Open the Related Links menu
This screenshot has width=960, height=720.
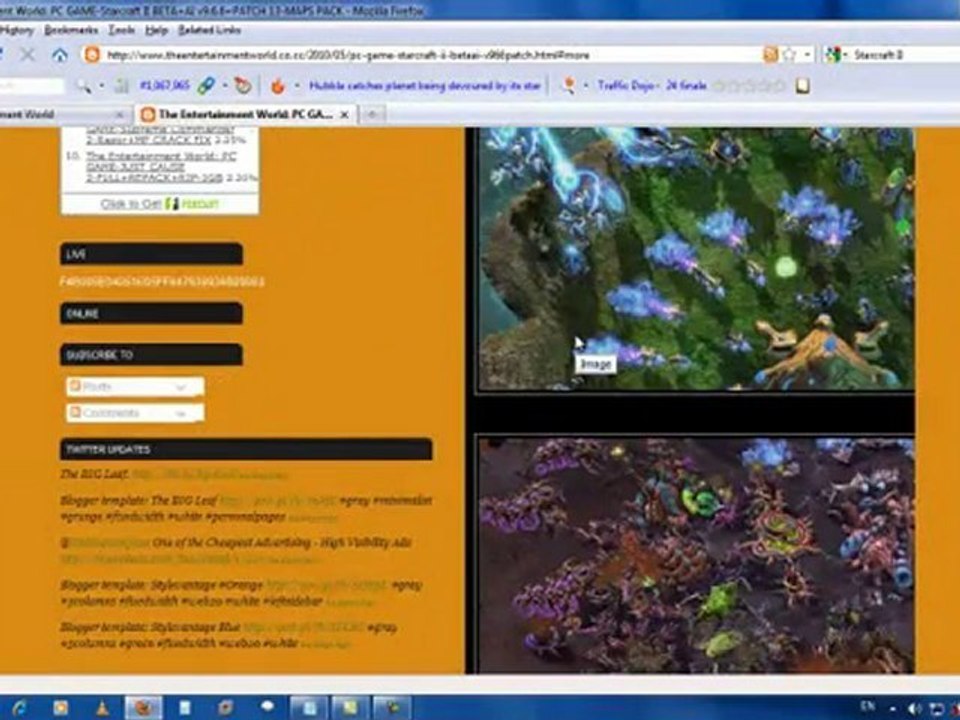[209, 30]
